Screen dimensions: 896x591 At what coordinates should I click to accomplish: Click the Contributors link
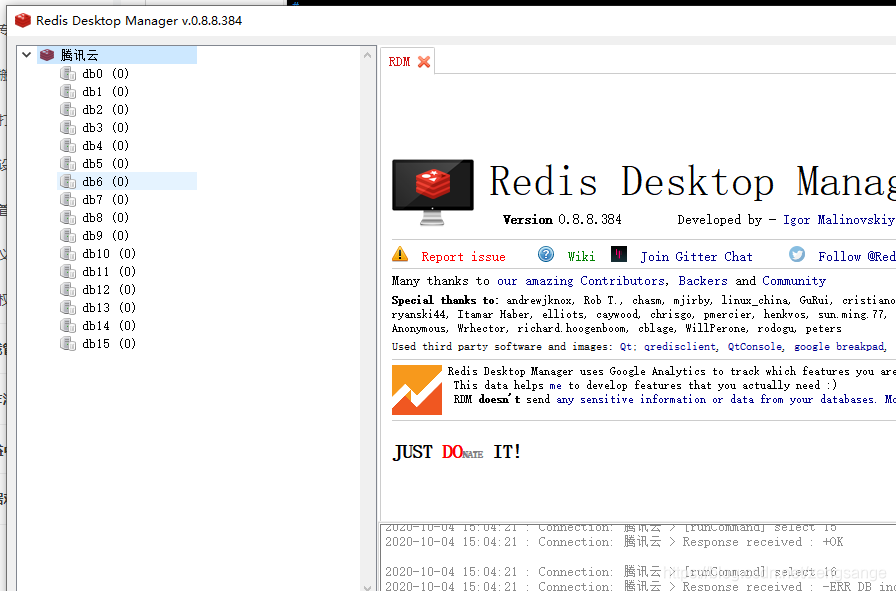622,280
